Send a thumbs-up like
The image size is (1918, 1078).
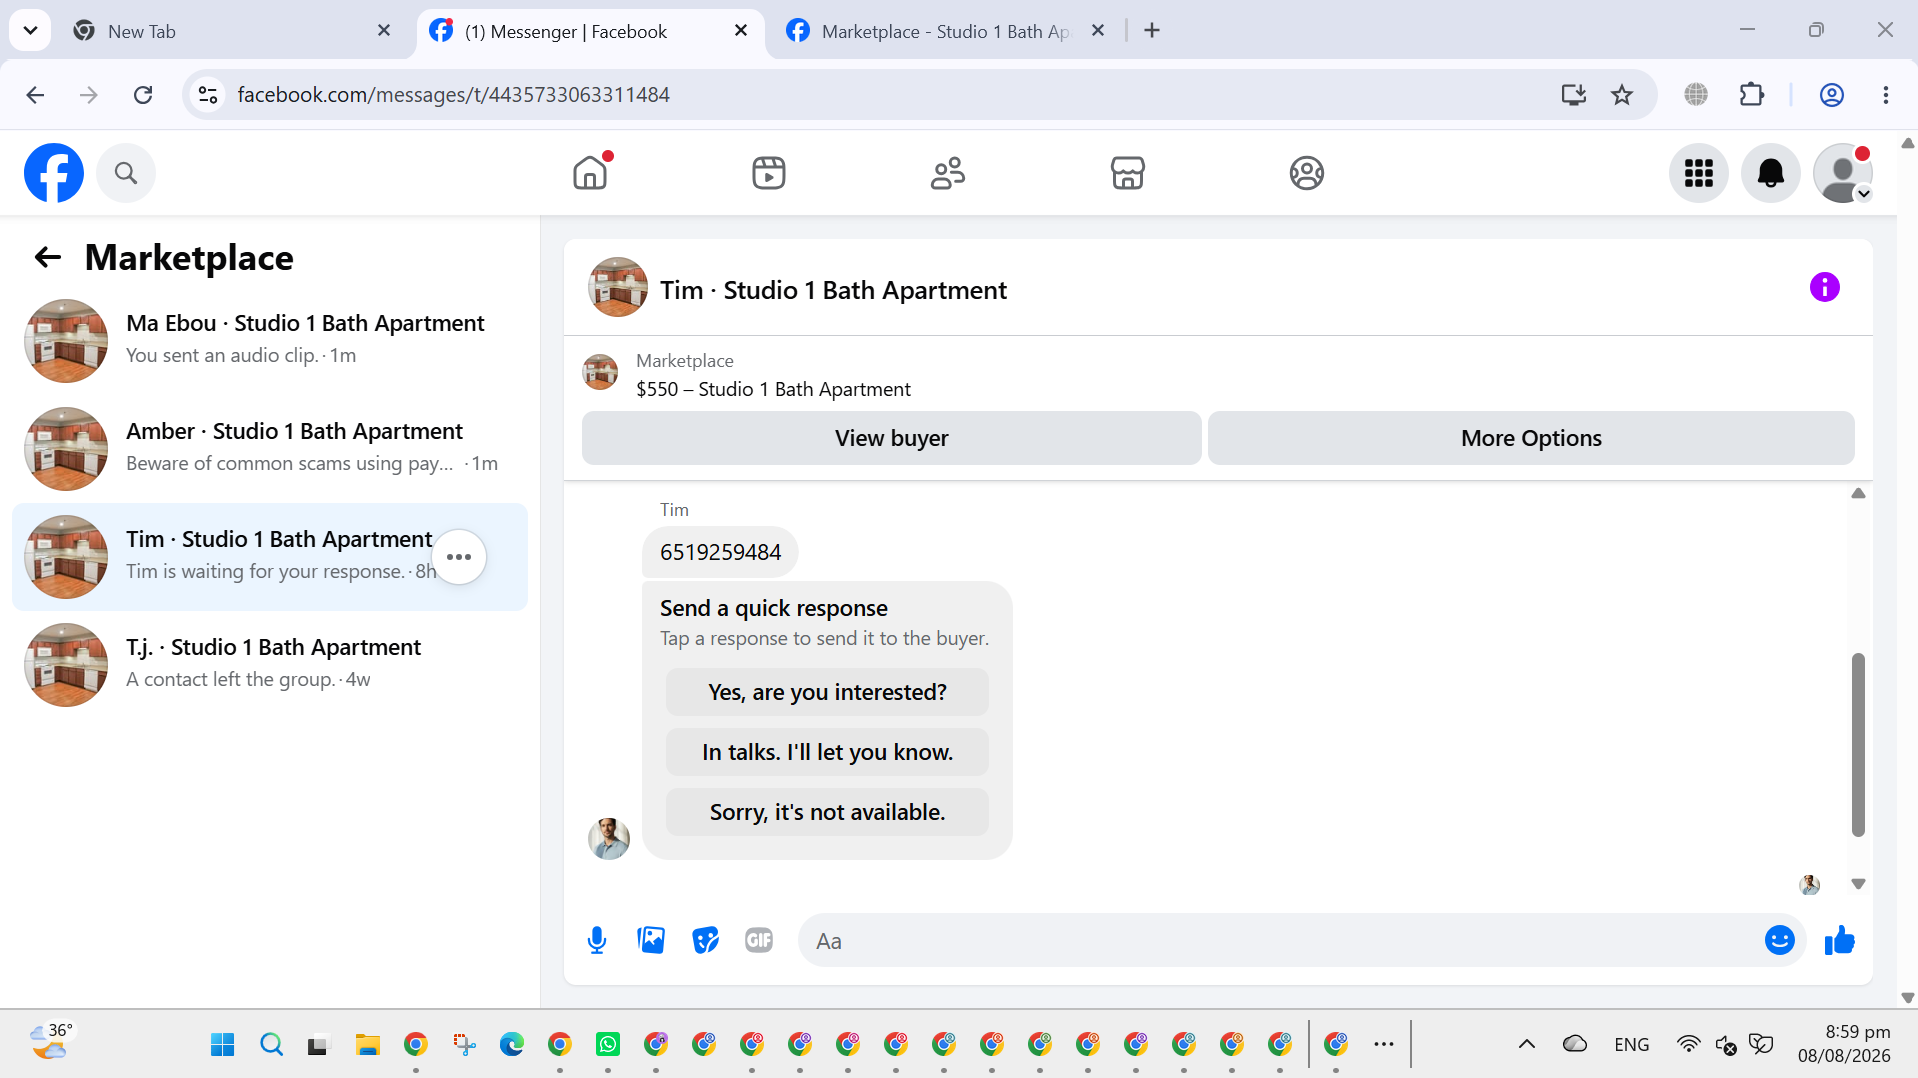tap(1840, 940)
